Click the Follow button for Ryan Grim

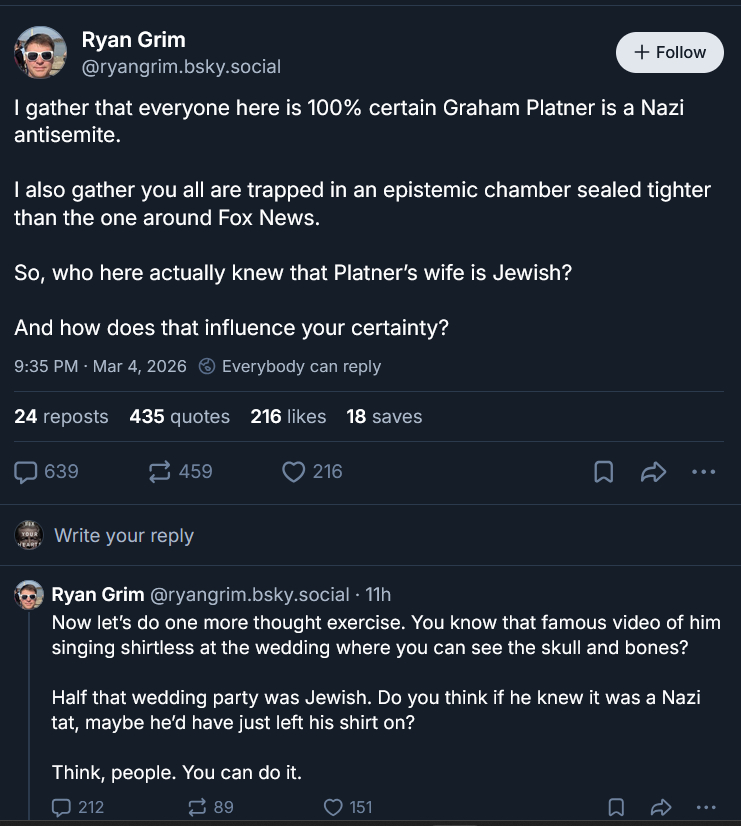click(669, 52)
